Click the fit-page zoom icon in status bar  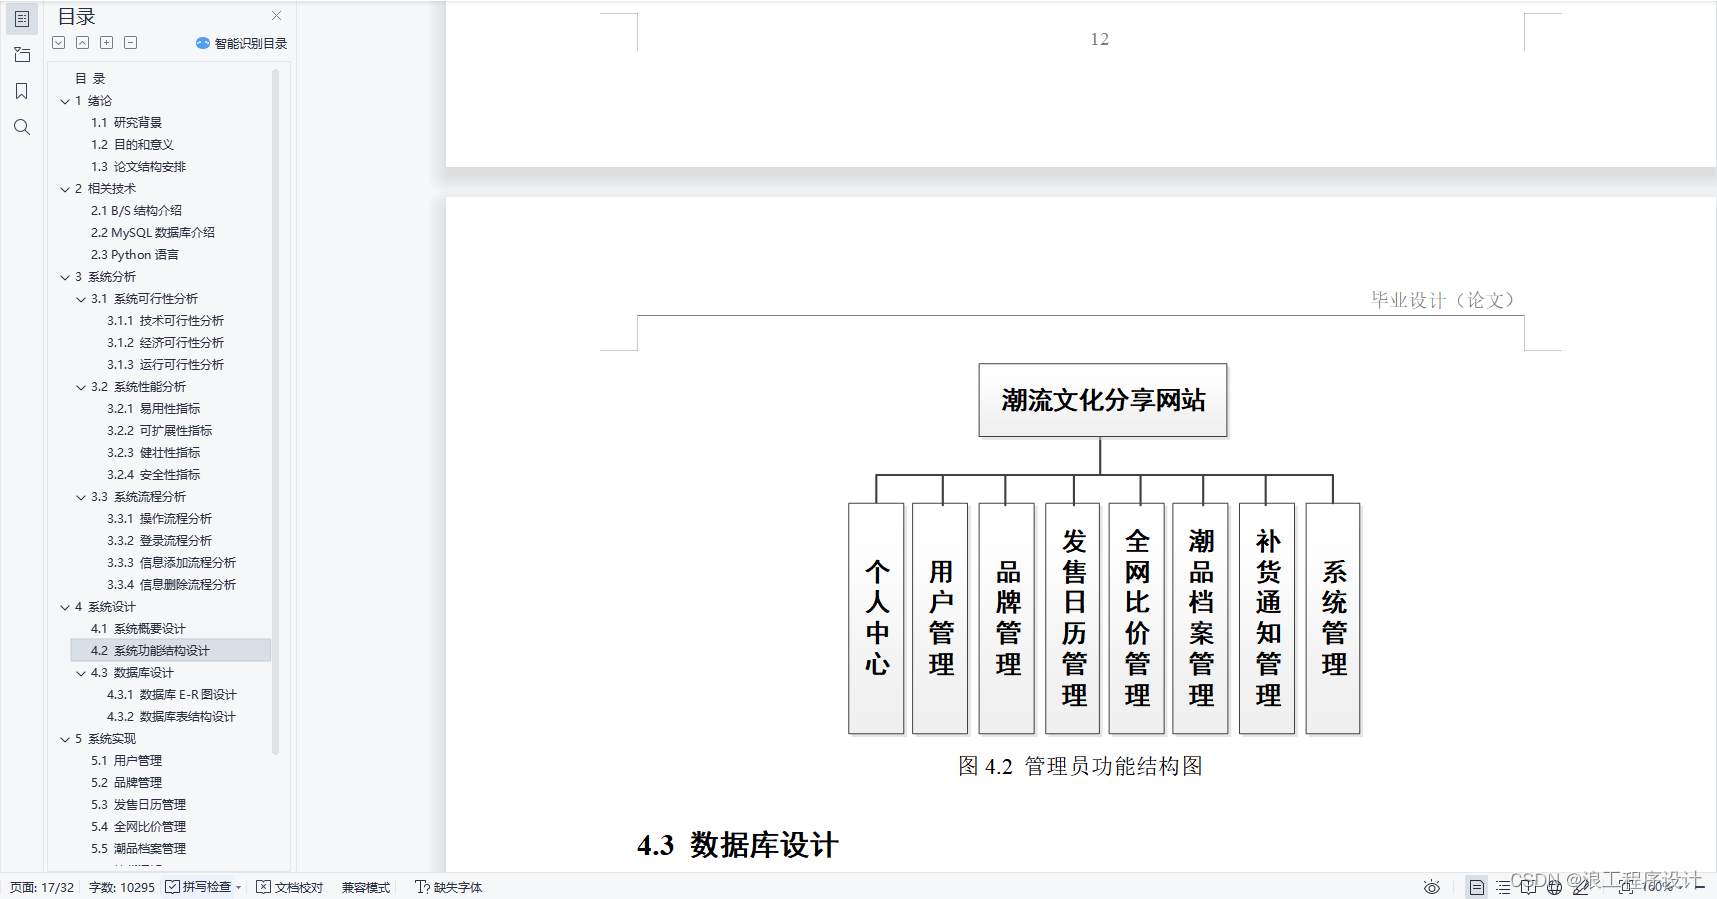tap(1626, 887)
